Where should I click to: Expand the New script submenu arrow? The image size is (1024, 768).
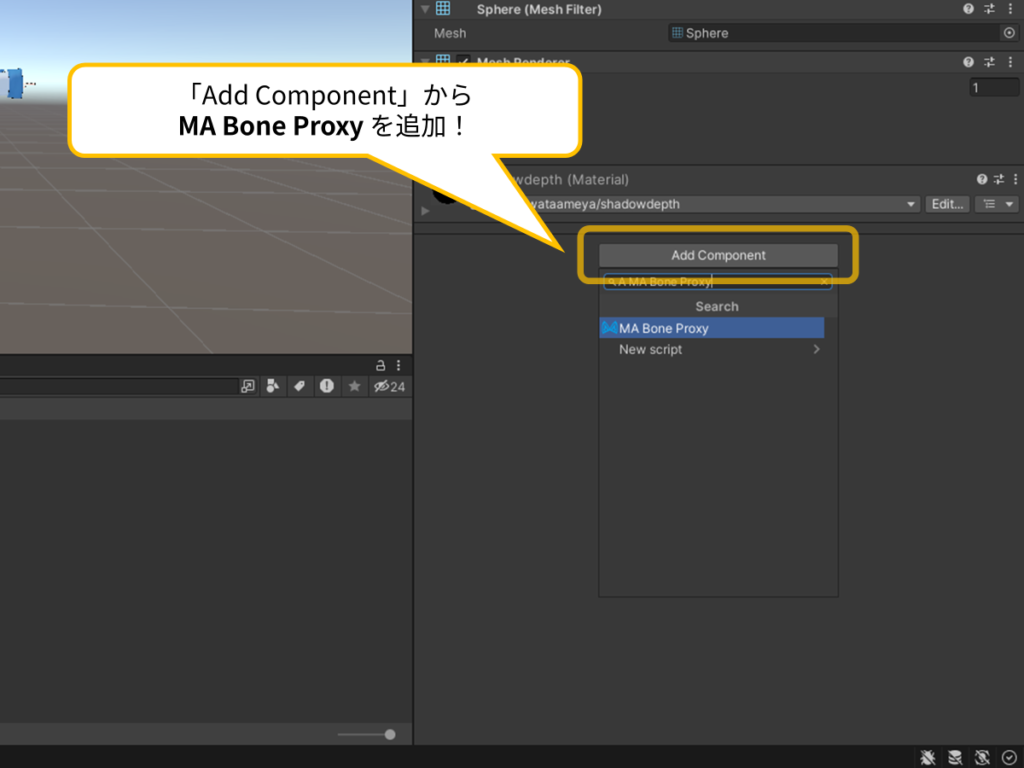tap(816, 350)
